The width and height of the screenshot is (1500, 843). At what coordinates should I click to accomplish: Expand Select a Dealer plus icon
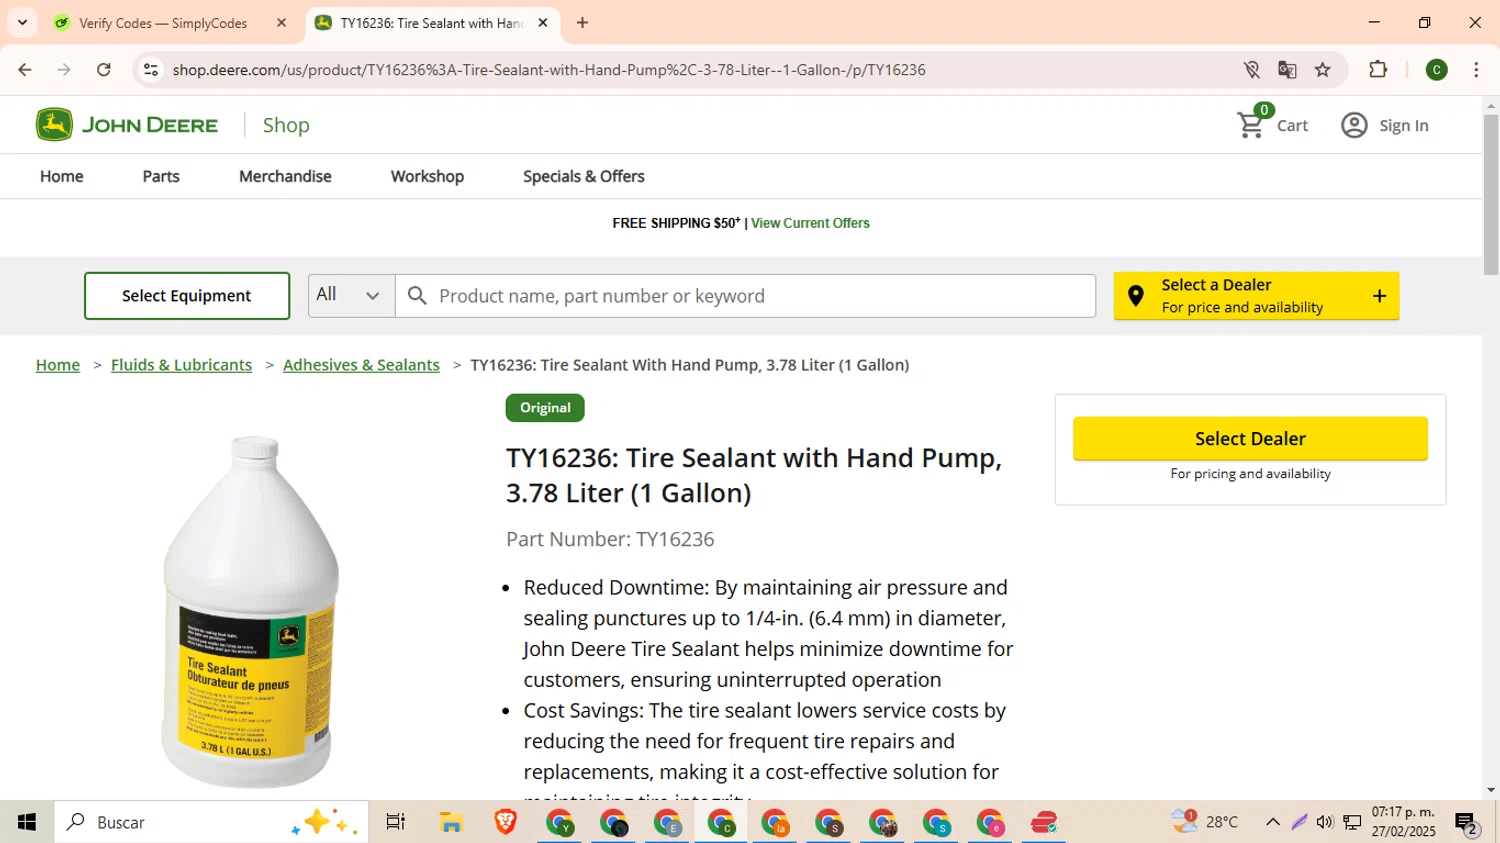(x=1379, y=296)
